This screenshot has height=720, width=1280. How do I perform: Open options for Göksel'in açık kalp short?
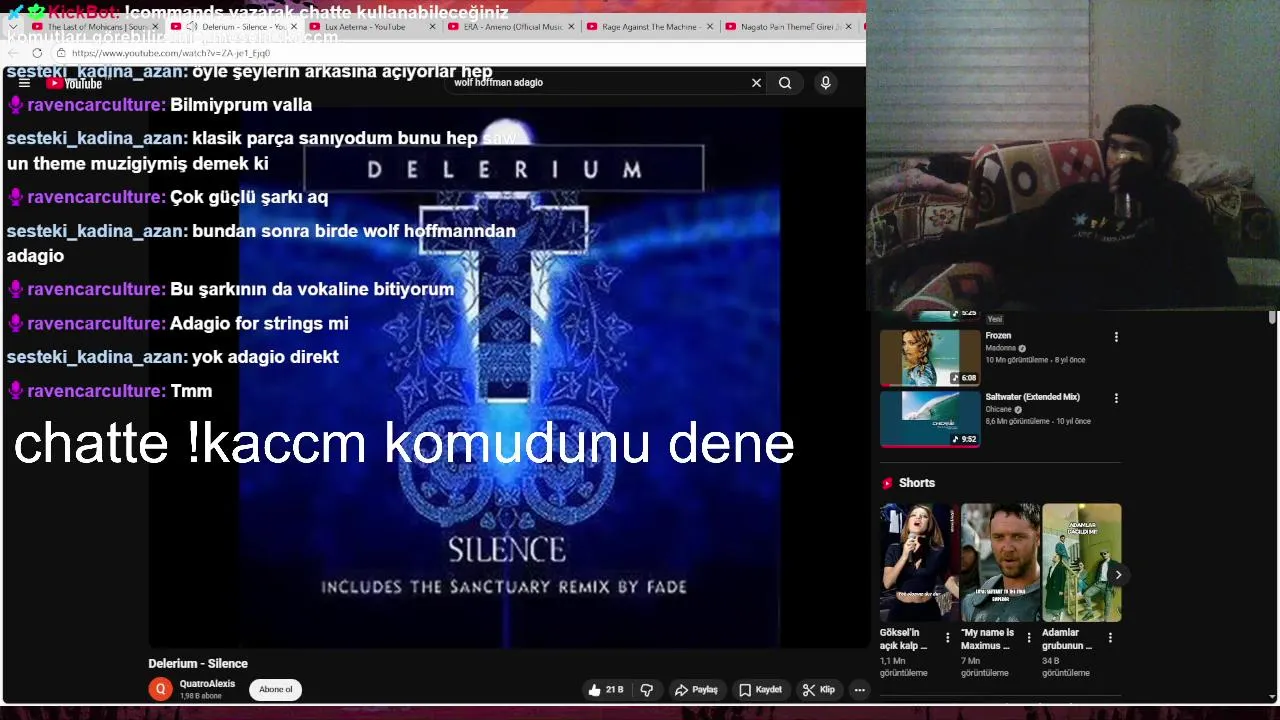(948, 637)
